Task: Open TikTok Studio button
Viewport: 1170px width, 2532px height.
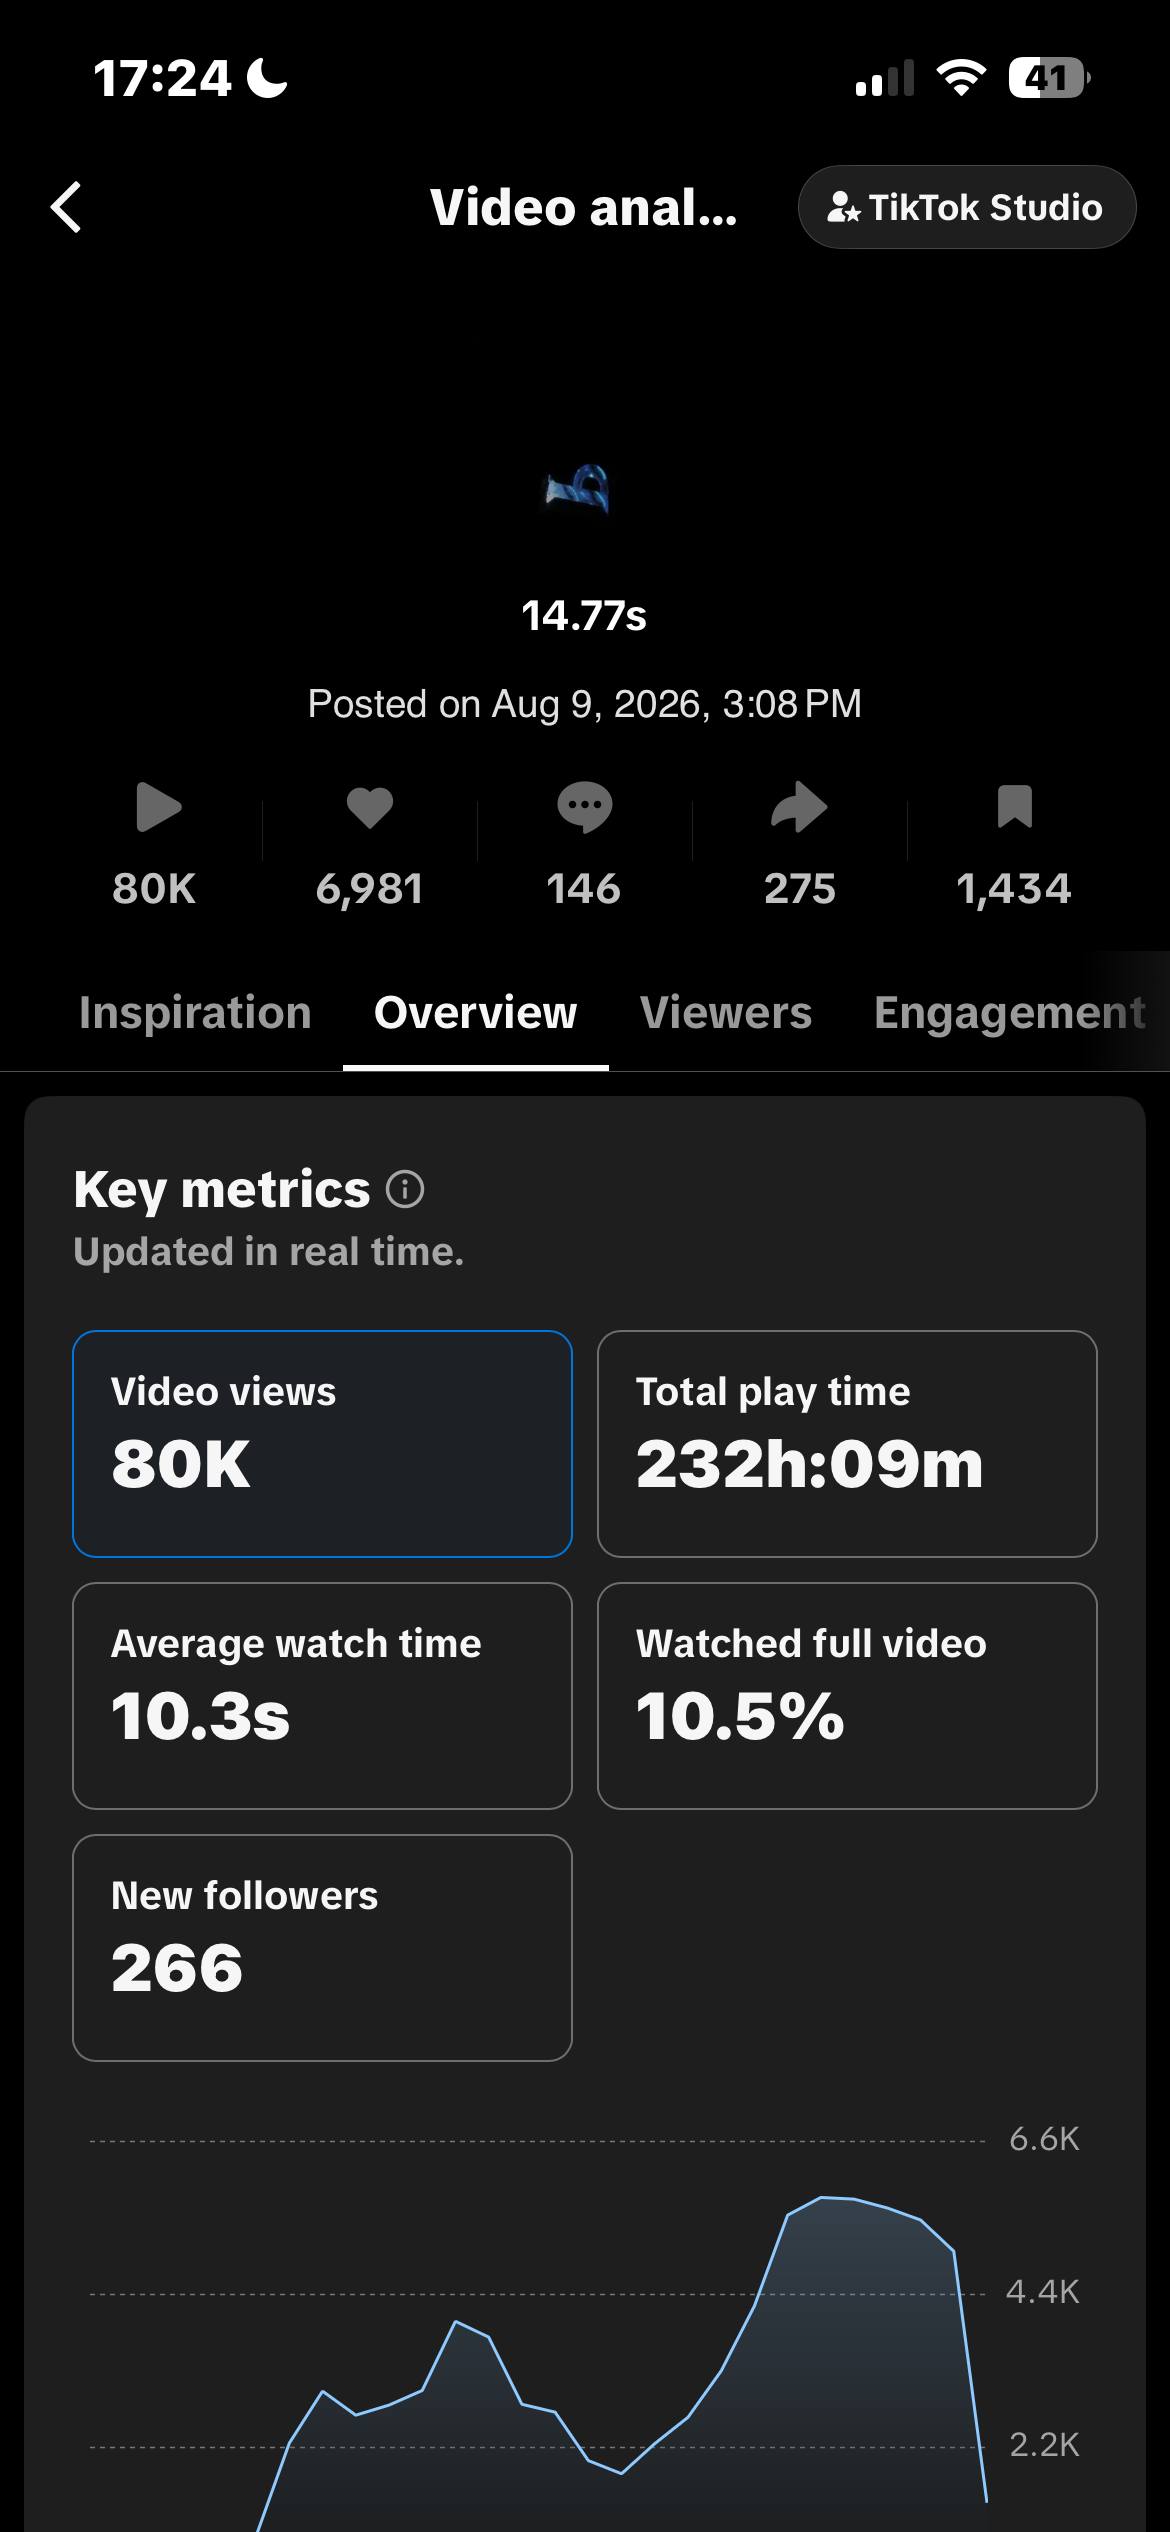Action: [967, 207]
